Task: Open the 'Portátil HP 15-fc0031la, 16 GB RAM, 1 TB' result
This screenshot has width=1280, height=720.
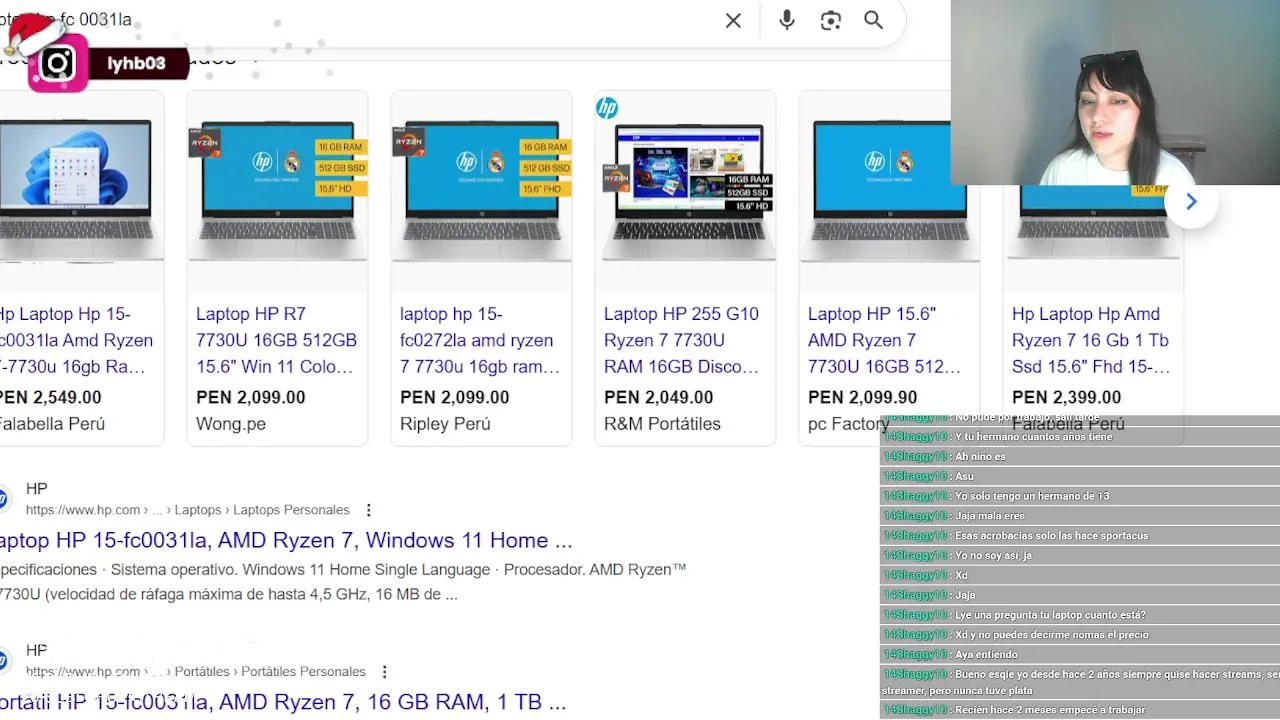Action: (x=283, y=703)
